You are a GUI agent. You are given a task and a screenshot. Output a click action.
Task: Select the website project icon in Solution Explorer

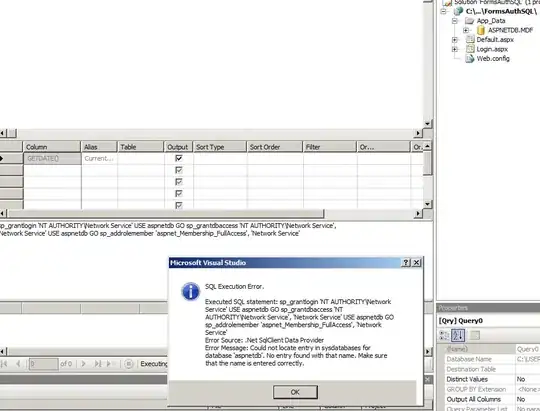[x=458, y=11]
